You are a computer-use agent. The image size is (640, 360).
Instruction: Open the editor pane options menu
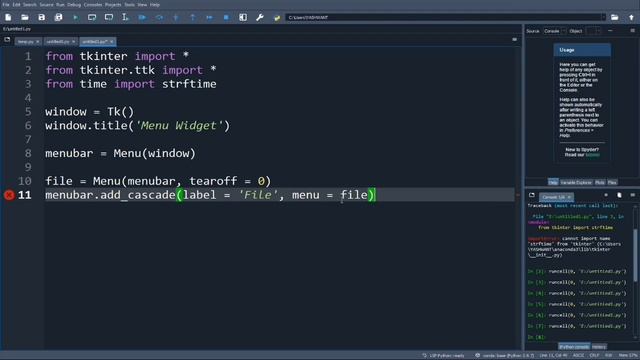pyautogui.click(x=514, y=40)
